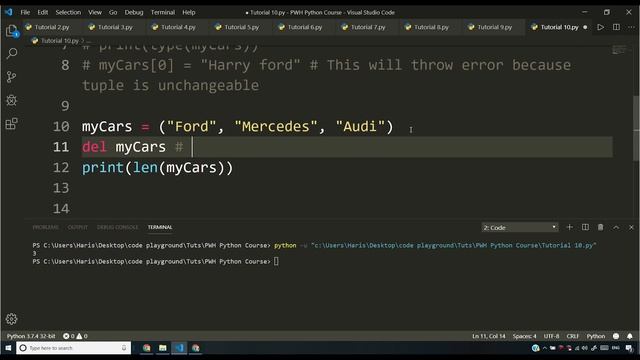Open notifications bell in status bar

(629, 336)
